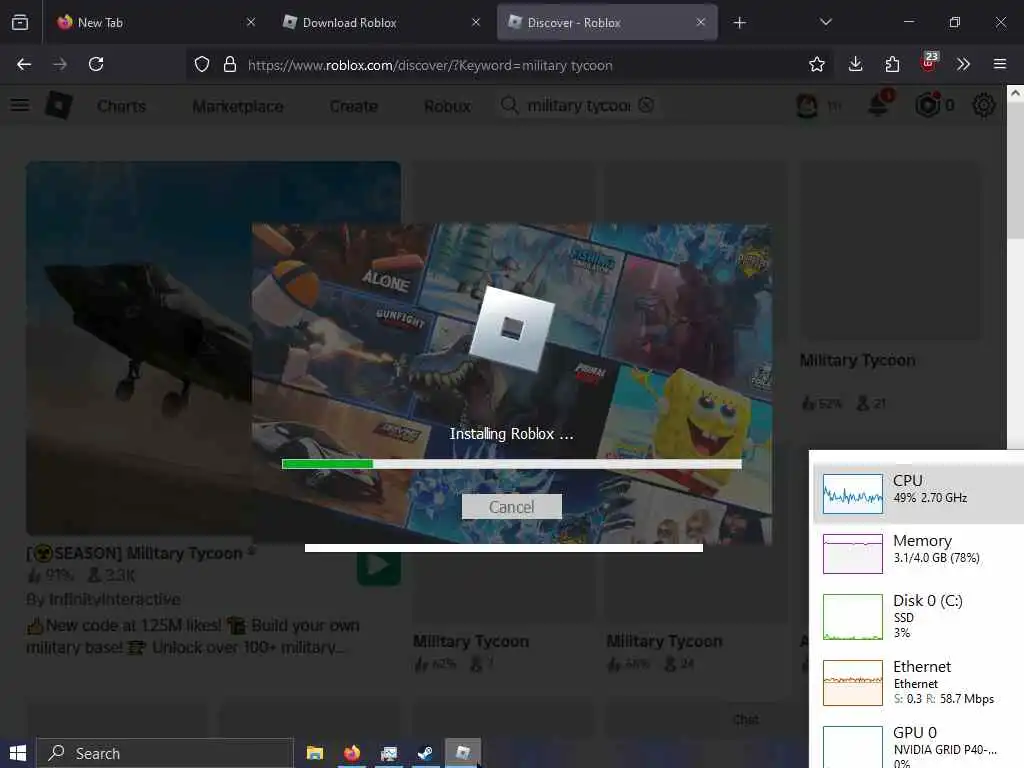The image size is (1024, 768).
Task: Open a new browser tab with plus button
Action: click(739, 23)
